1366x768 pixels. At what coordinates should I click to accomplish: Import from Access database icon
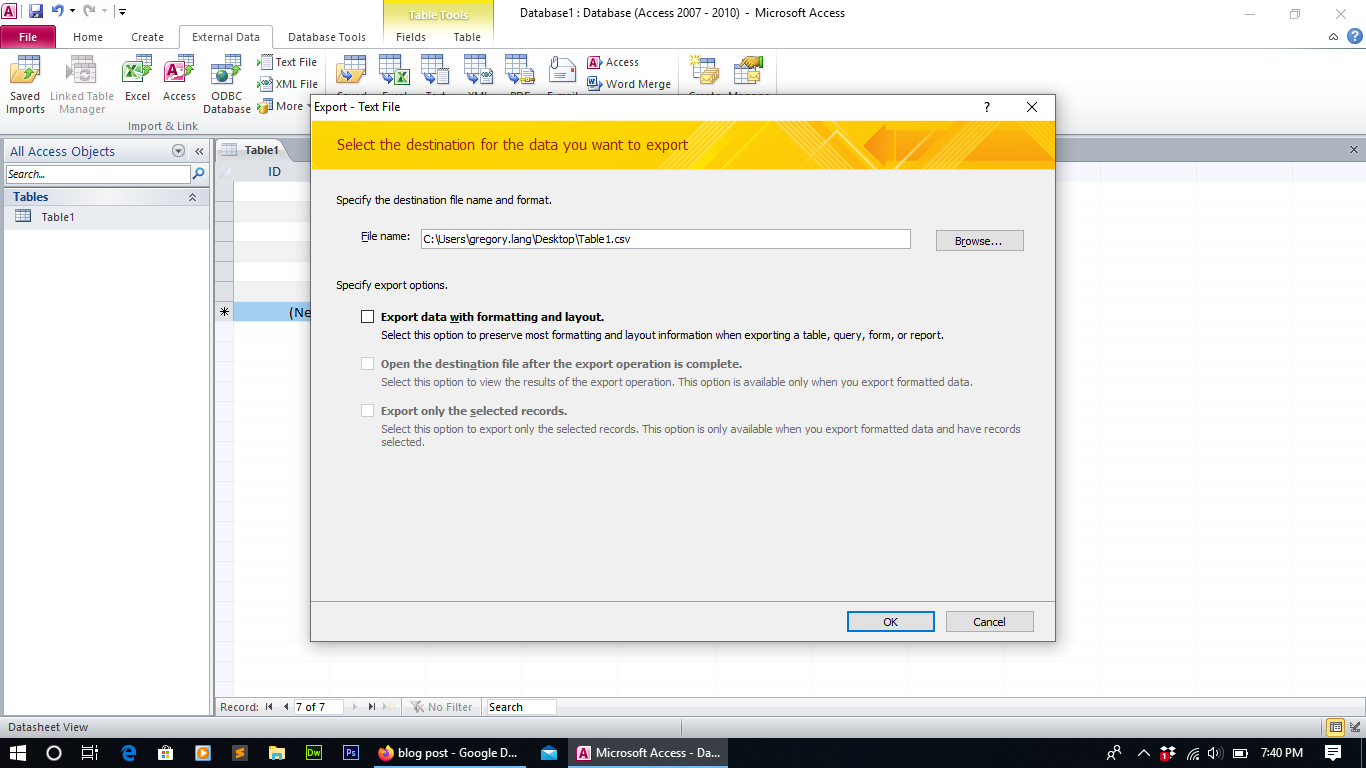point(179,80)
